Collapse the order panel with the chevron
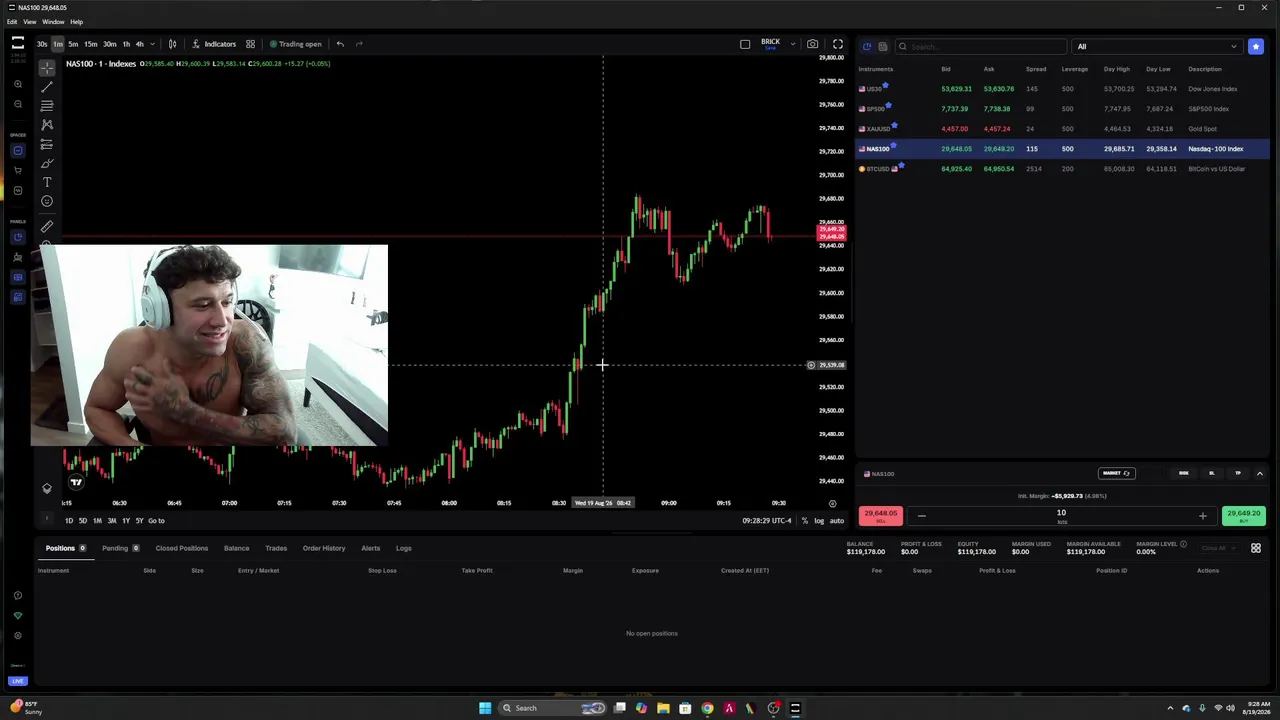This screenshot has height=720, width=1280. click(x=1260, y=473)
